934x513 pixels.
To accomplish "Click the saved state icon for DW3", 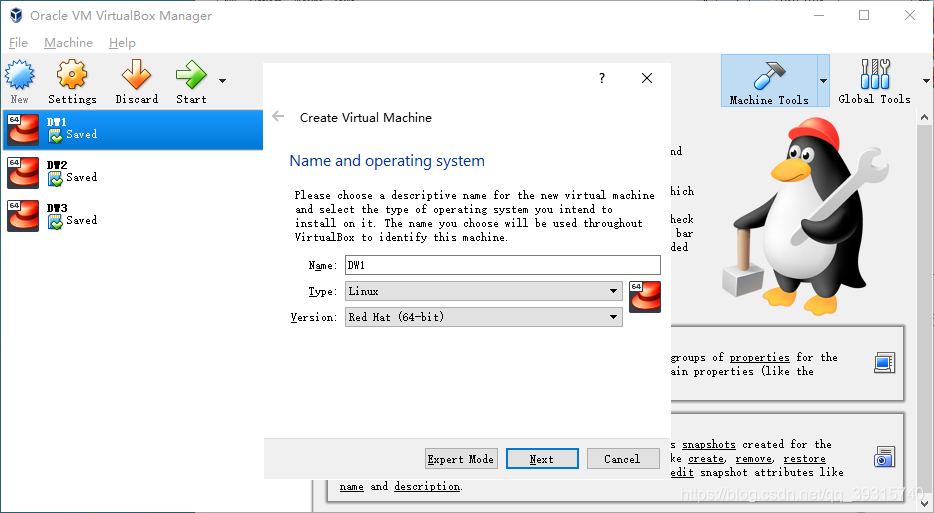I will point(55,222).
